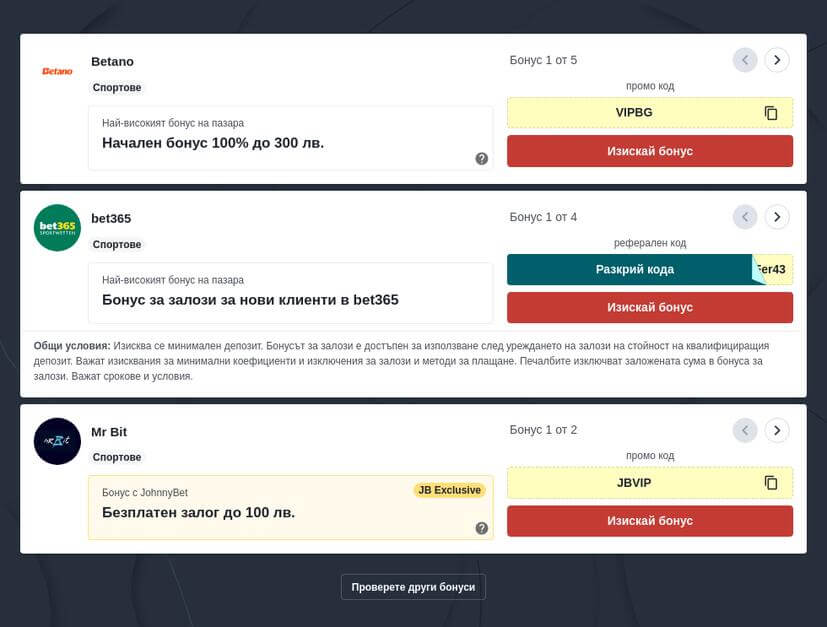Click the Betano logo
827x627 pixels.
tap(57, 71)
